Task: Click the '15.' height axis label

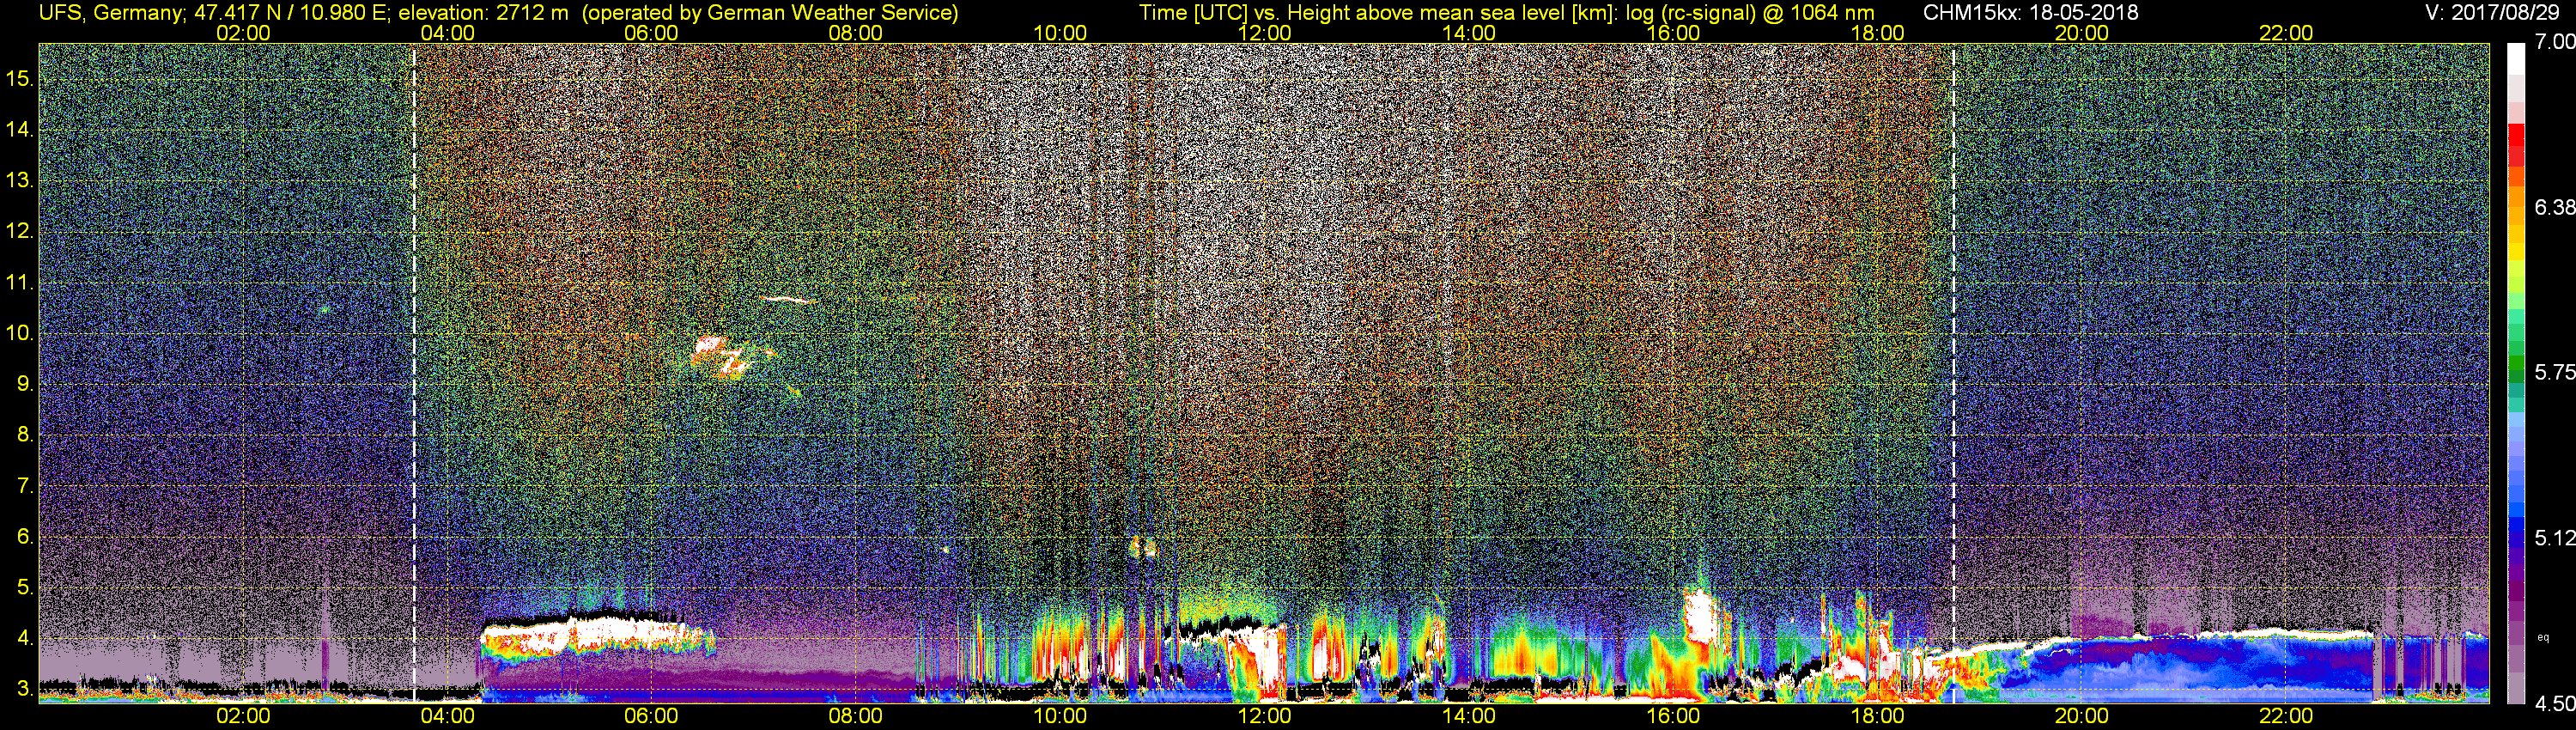Action: click(20, 78)
